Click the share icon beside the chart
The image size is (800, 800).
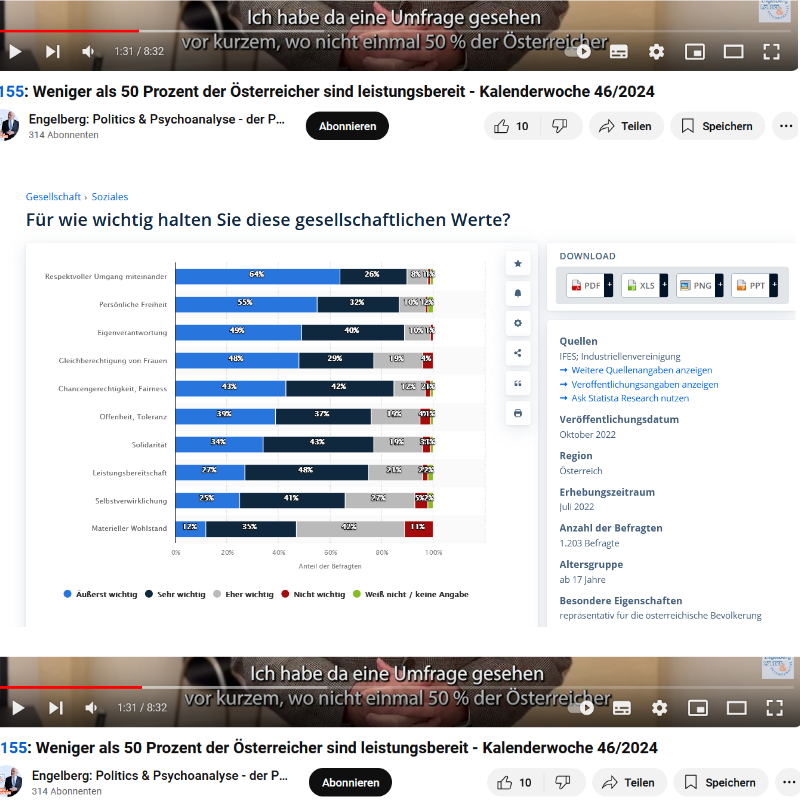pos(517,353)
